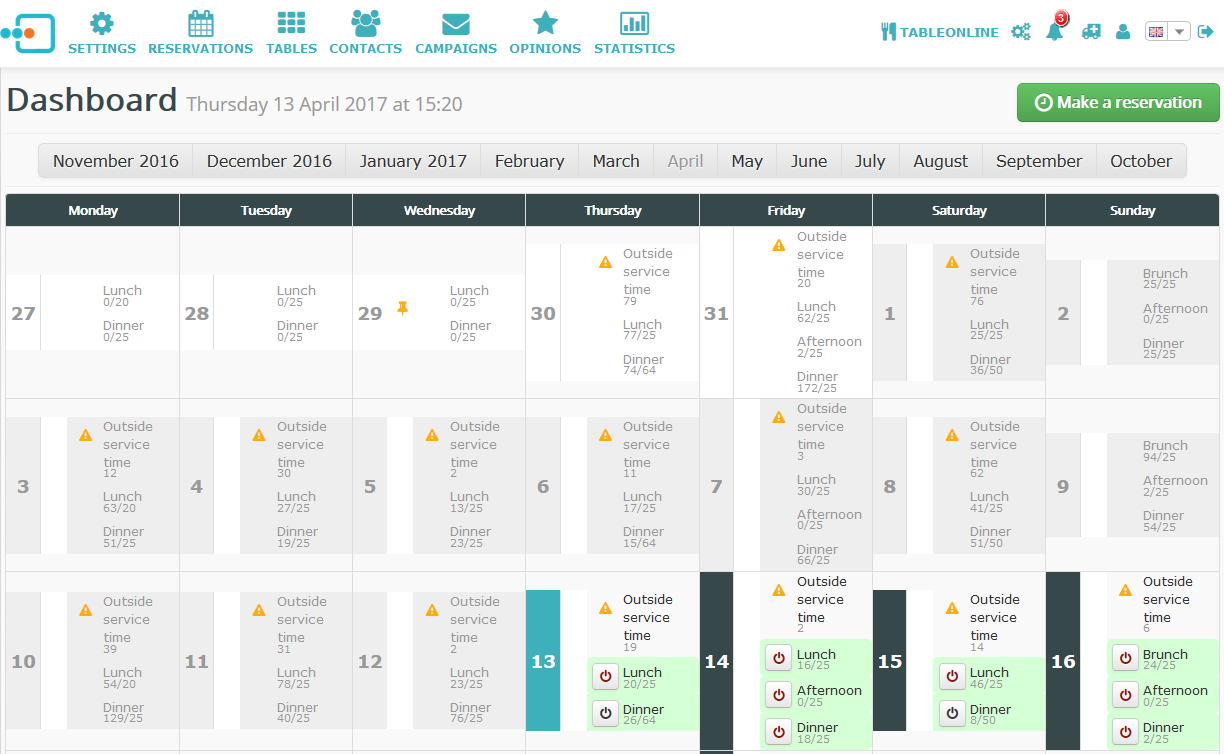
Task: Toggle Afternoon service power button on Friday 14
Action: point(778,695)
